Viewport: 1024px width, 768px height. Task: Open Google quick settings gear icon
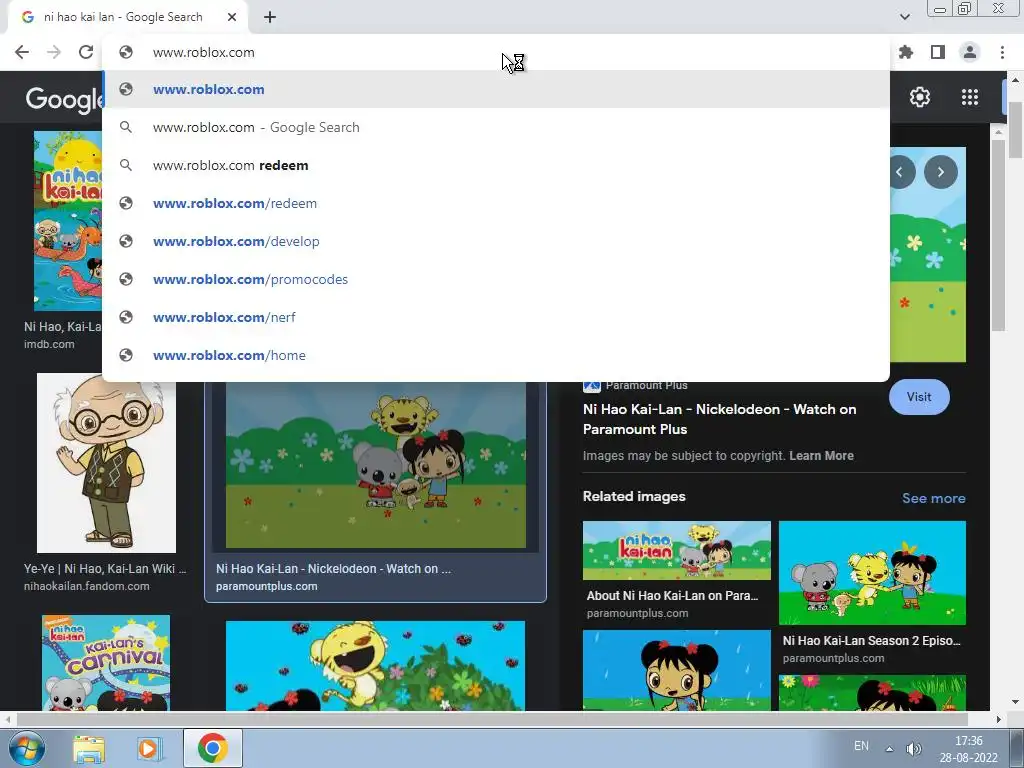[920, 97]
